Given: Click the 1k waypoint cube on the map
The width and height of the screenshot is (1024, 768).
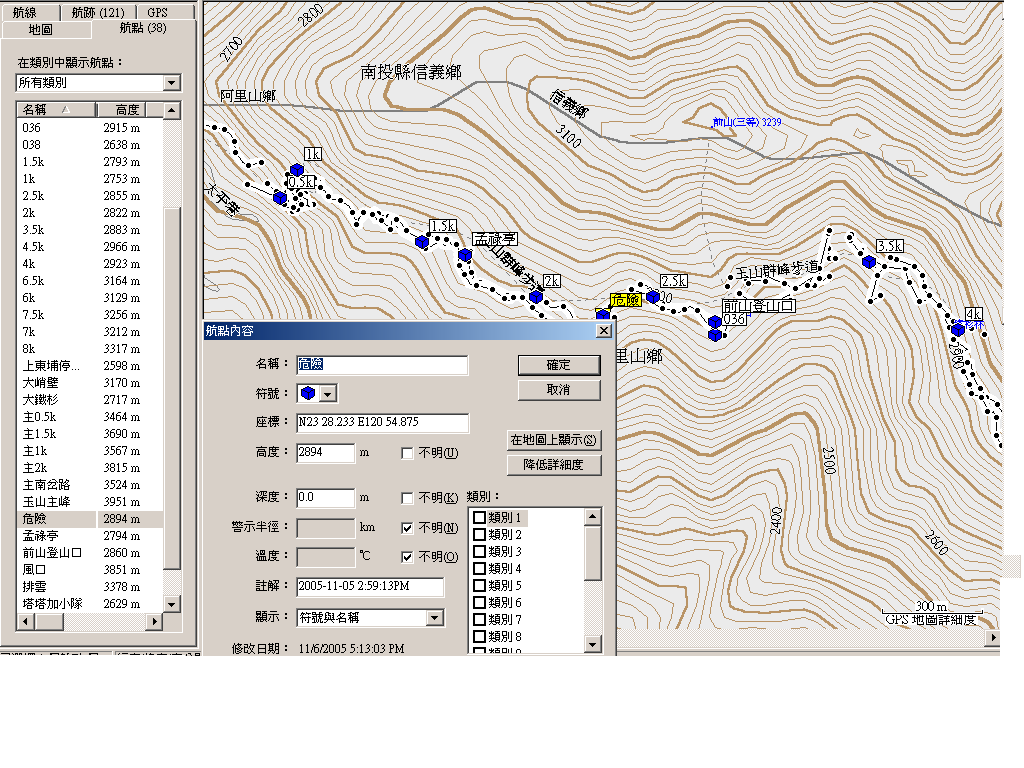Looking at the screenshot, I should coord(296,170).
